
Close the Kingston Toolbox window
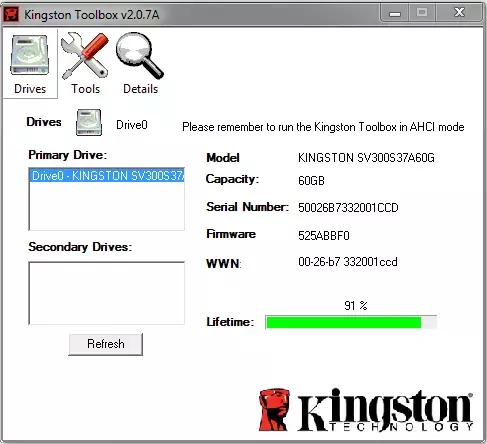tap(459, 13)
